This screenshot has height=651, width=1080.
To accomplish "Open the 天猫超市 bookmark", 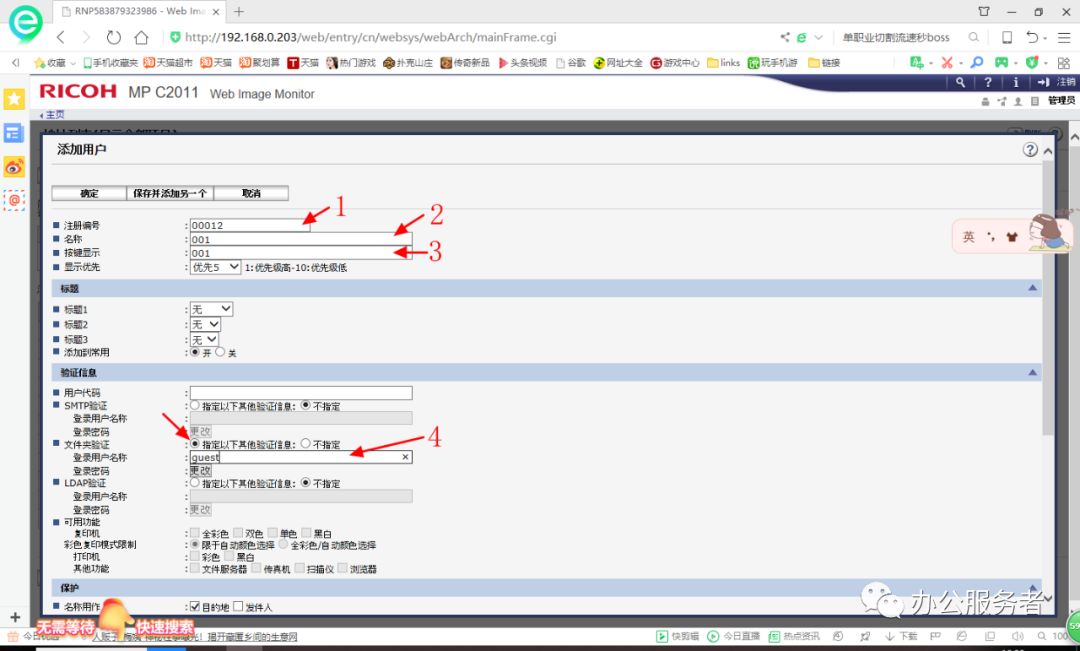I will 168,63.
